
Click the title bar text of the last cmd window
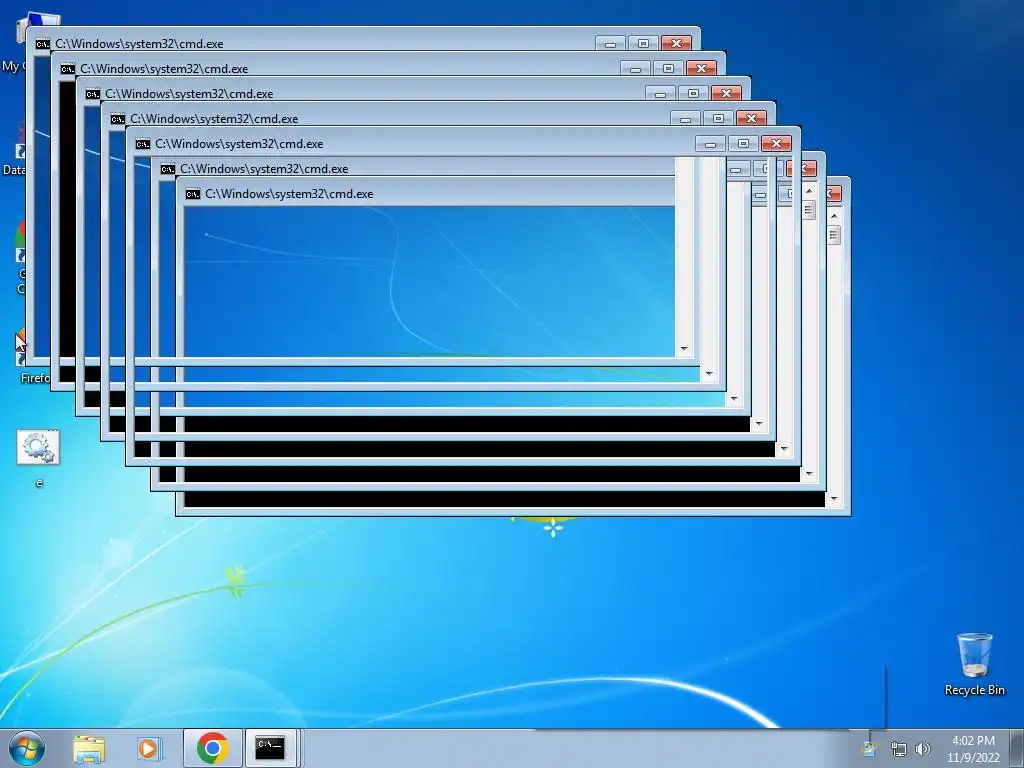point(289,194)
